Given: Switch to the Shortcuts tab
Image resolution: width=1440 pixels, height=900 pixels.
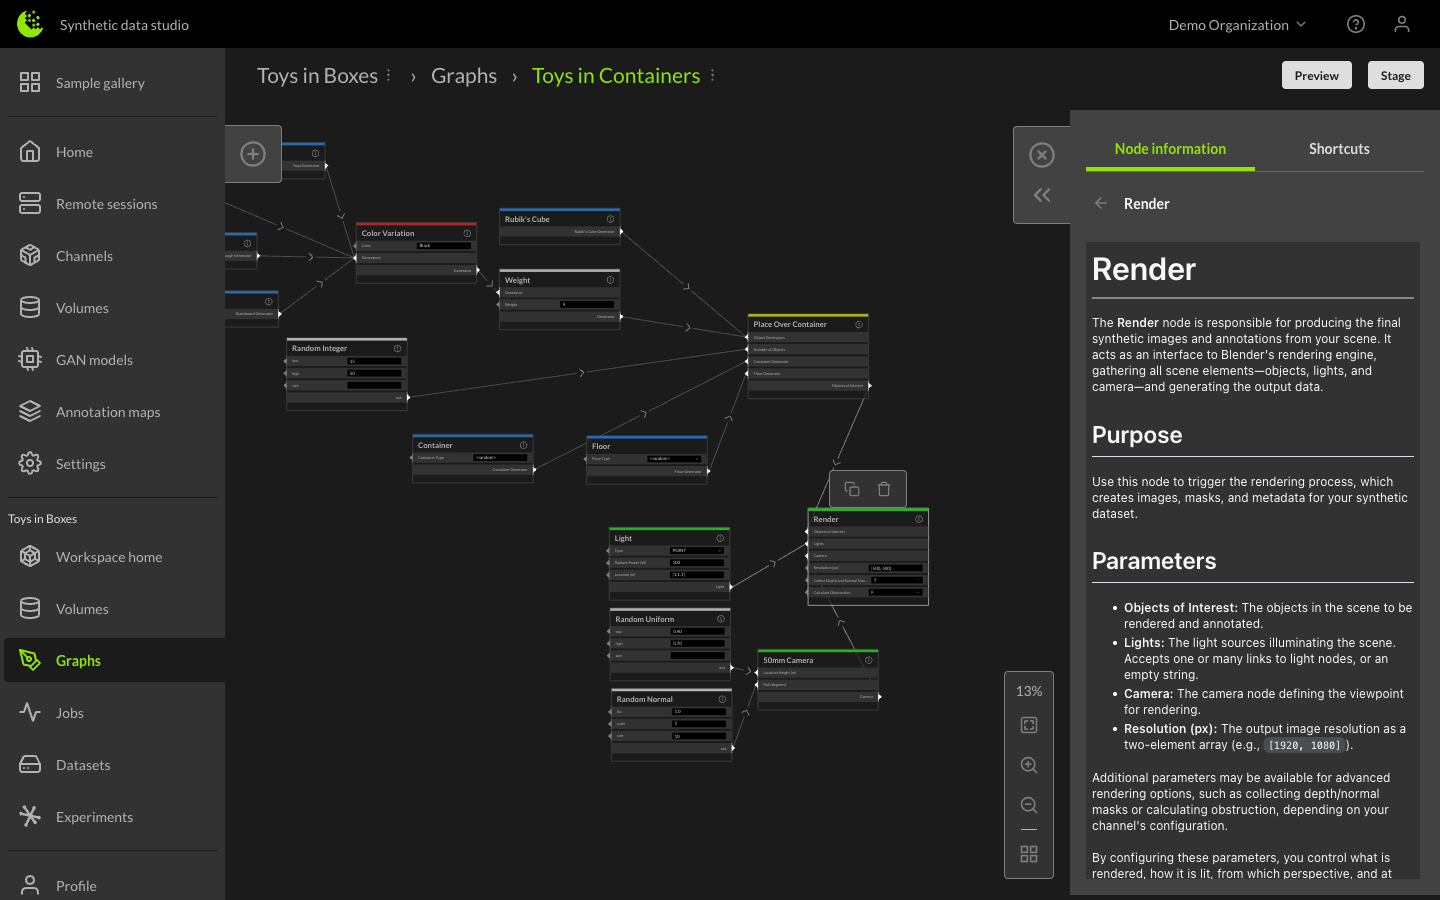Looking at the screenshot, I should 1339,148.
